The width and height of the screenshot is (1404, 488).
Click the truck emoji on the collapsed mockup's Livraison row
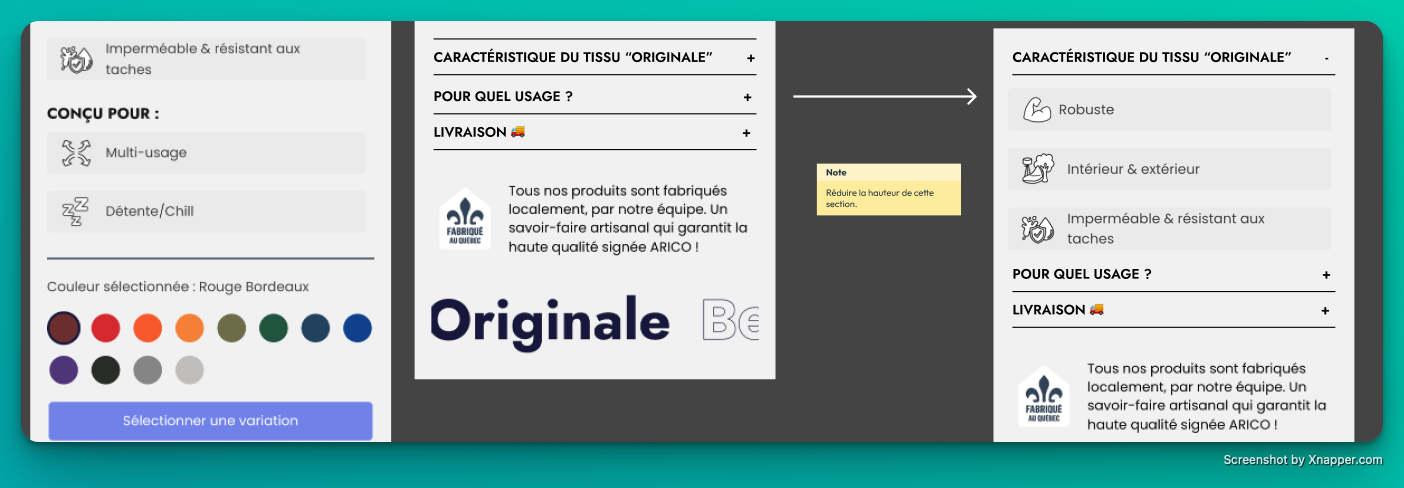[518, 132]
